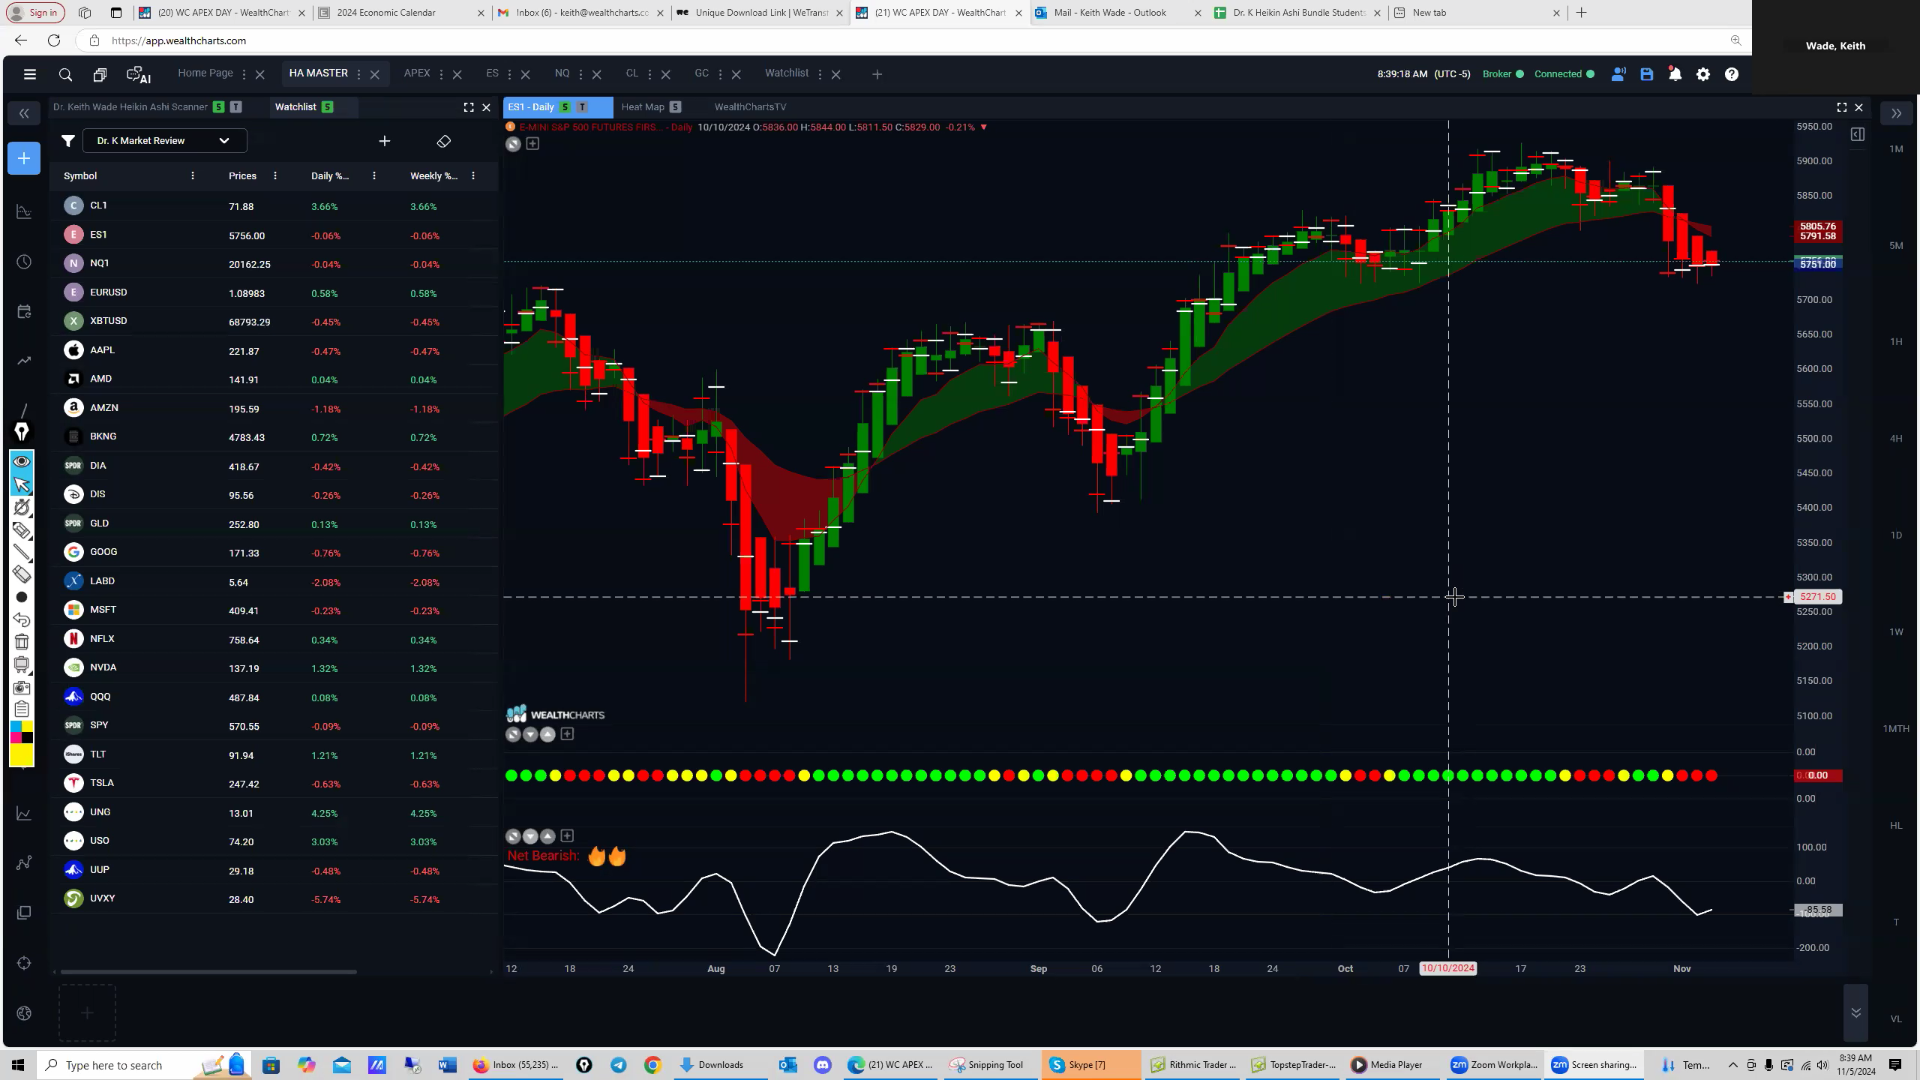Click the Connected status indicator
The height and width of the screenshot is (1080, 1920).
pyautogui.click(x=1564, y=74)
